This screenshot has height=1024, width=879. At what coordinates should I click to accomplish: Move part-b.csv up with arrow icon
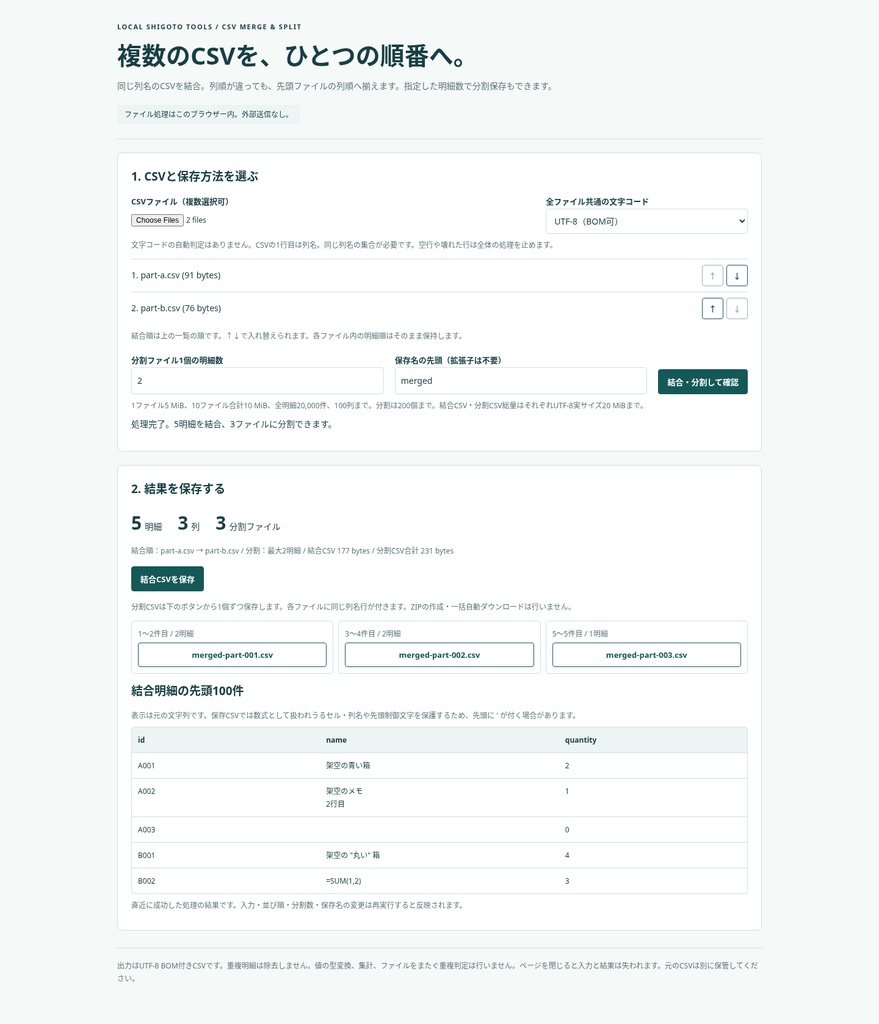tap(712, 308)
